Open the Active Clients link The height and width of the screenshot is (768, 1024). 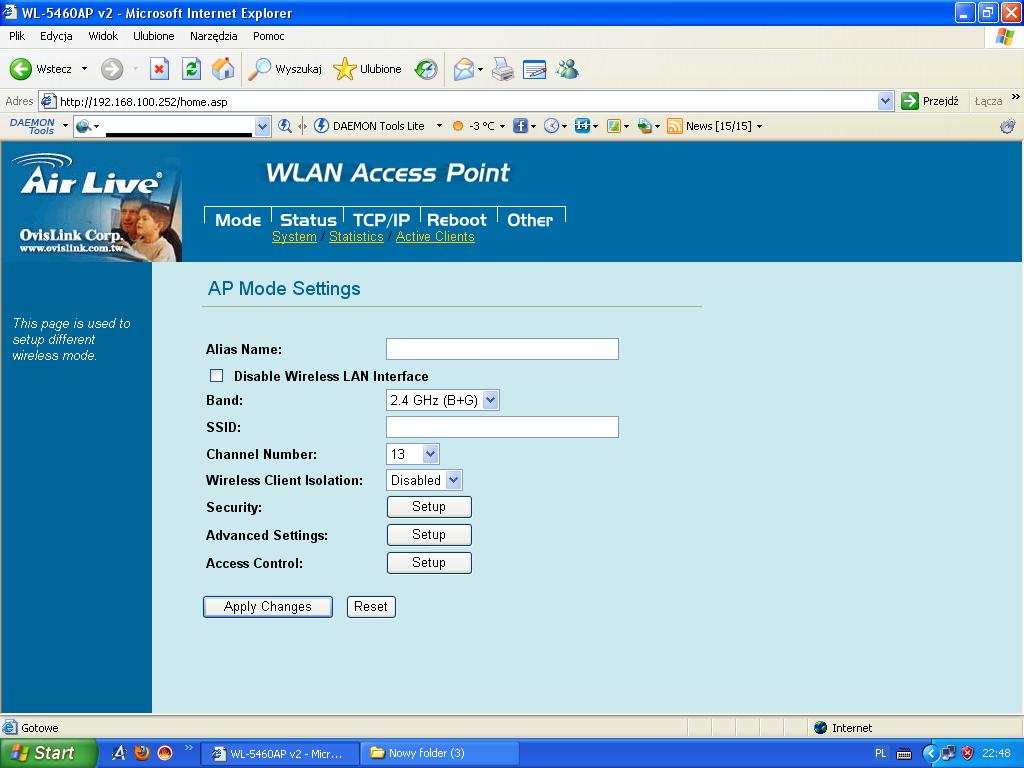(435, 237)
